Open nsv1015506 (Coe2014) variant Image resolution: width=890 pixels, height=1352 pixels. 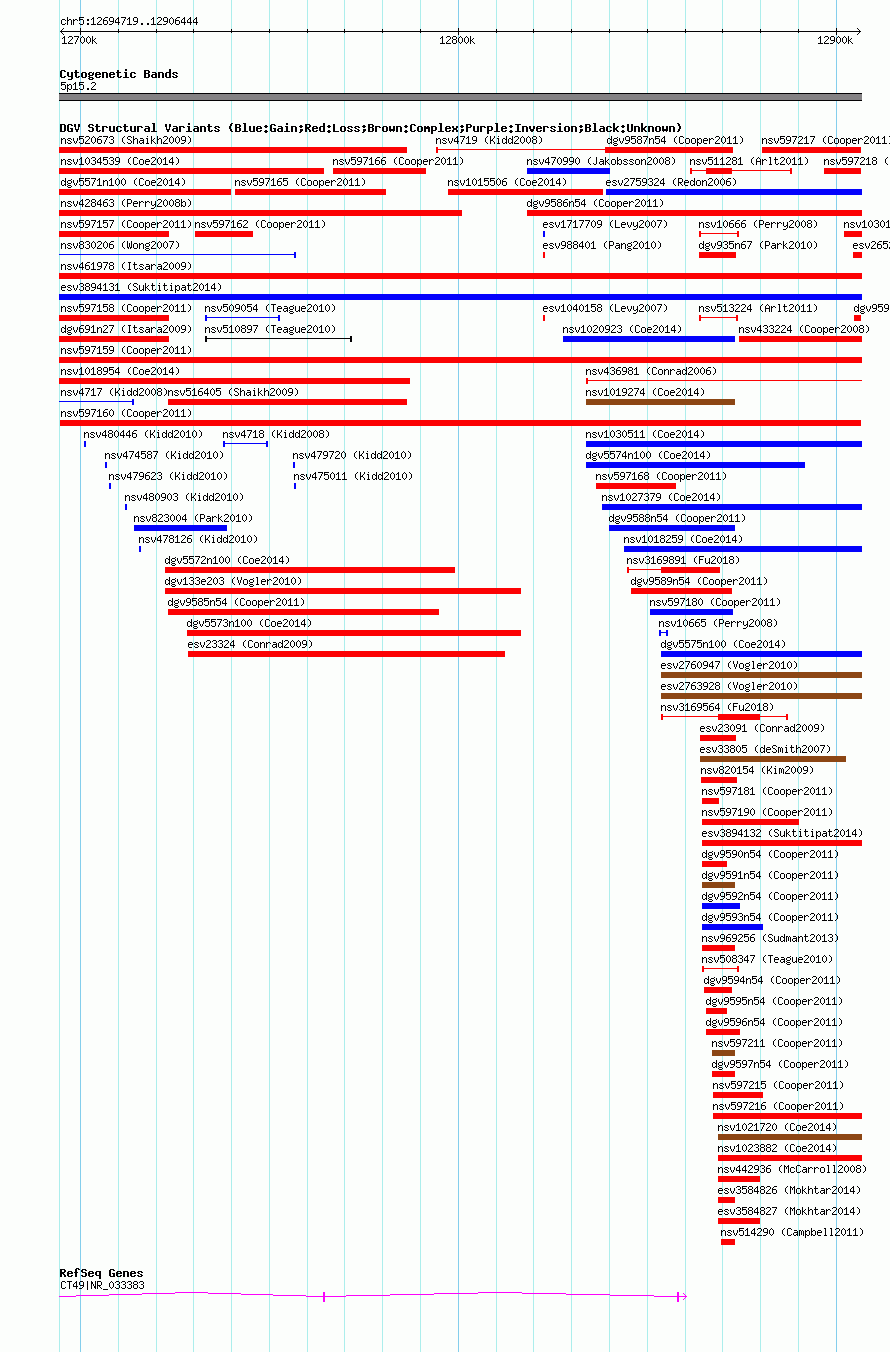pos(525,192)
